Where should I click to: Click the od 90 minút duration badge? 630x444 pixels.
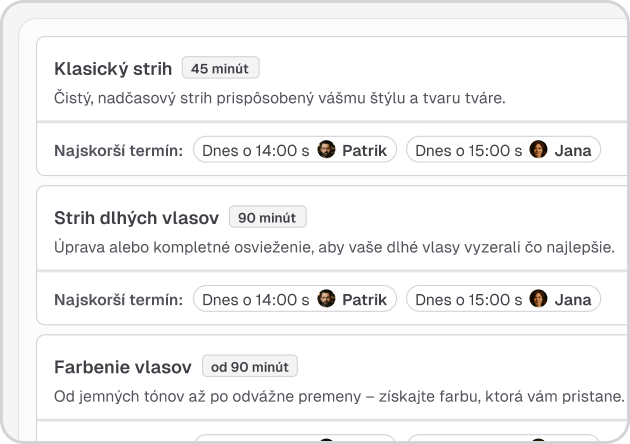coord(250,366)
